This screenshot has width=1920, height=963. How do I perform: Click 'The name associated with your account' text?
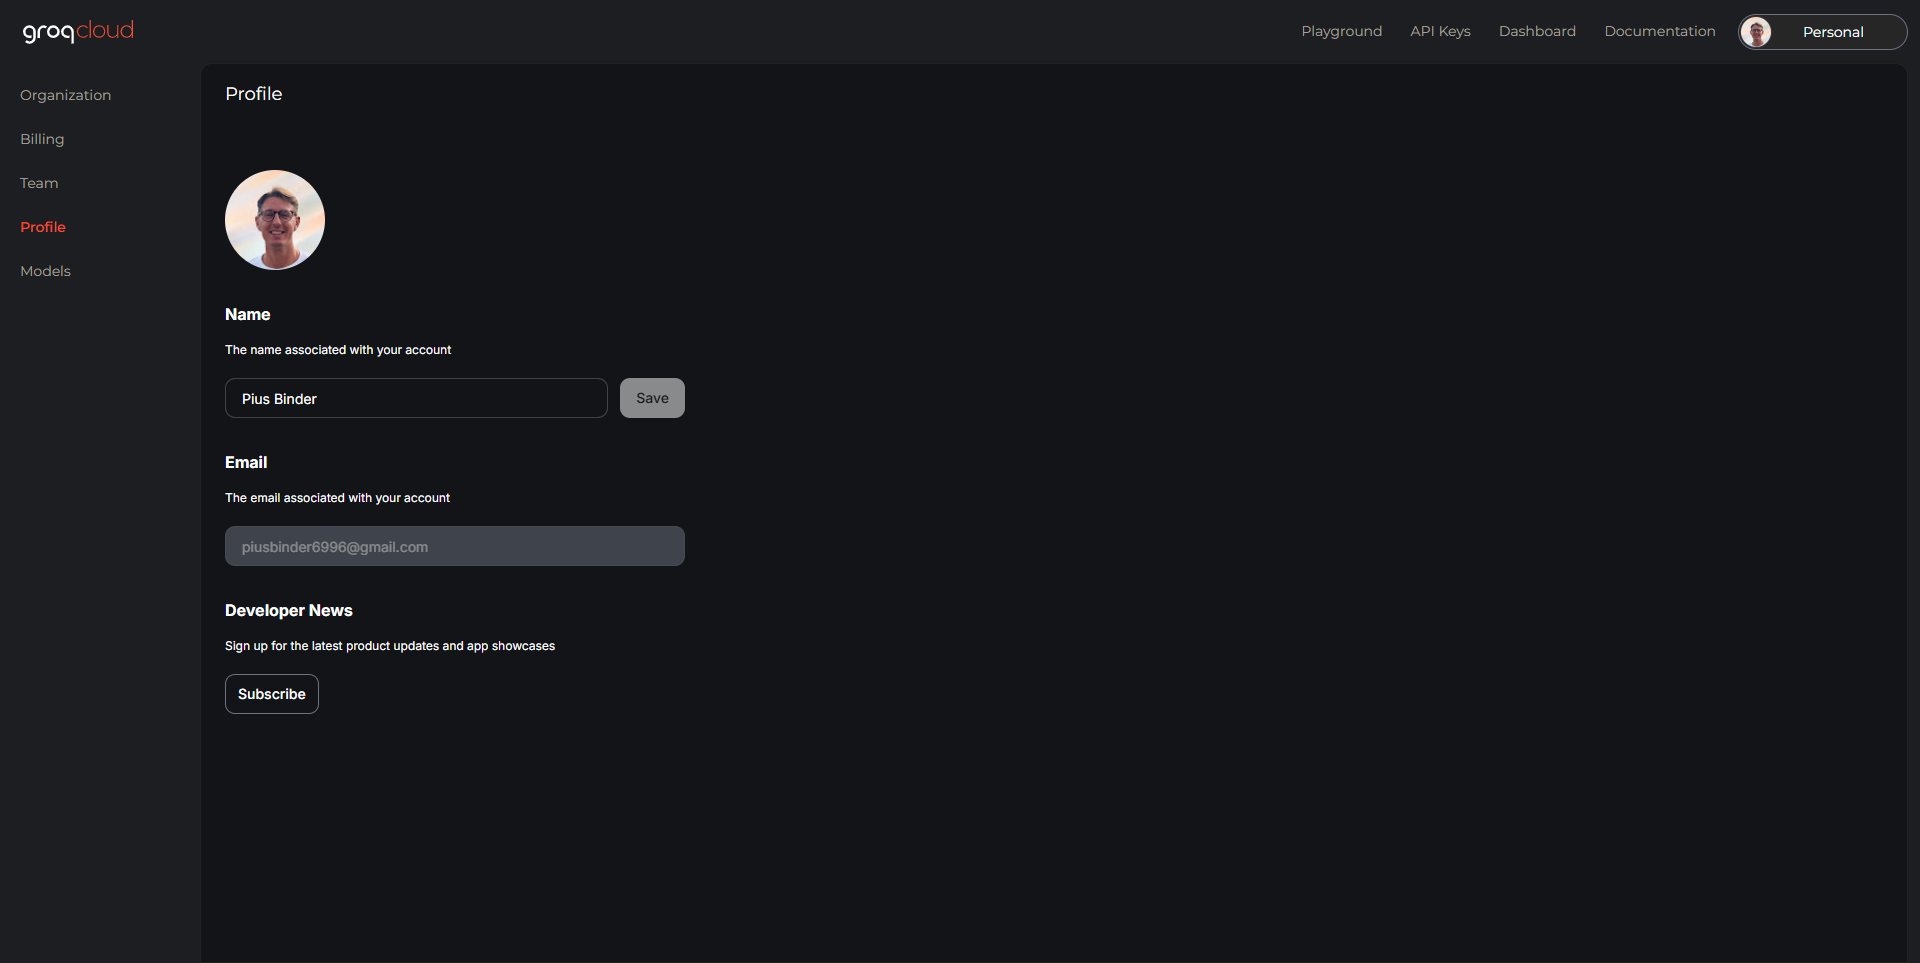tap(338, 350)
